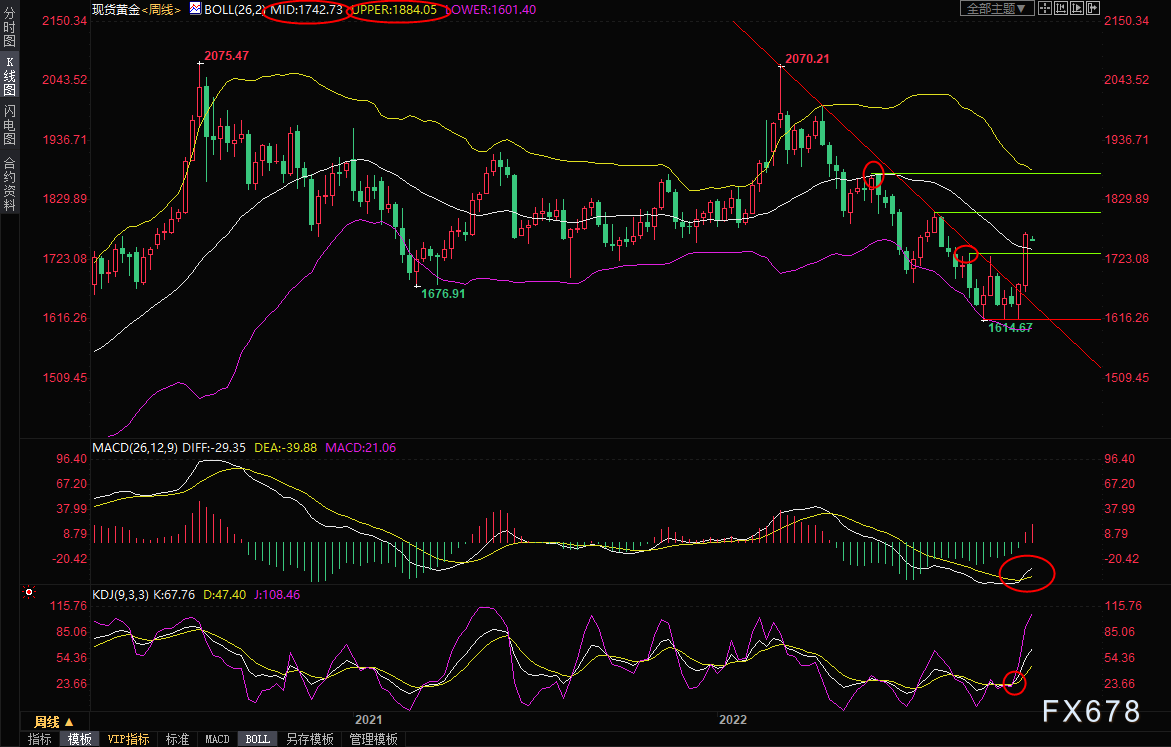Screen dimensions: 1171x747
Task: Click the 管理模板 button
Action: point(373,739)
